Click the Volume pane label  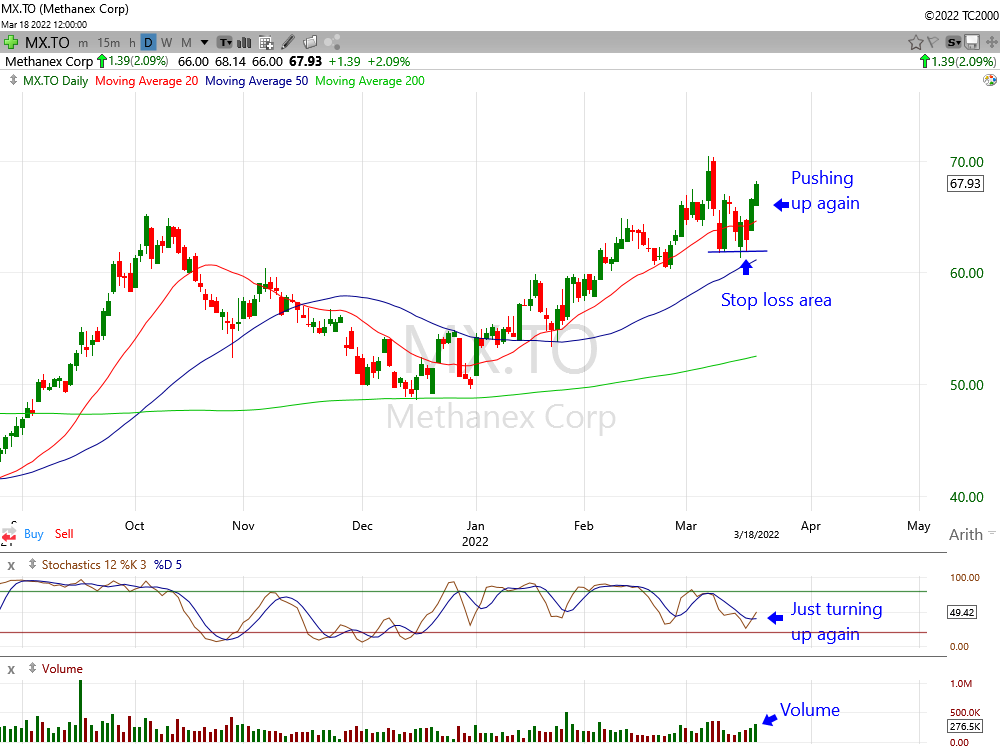pos(62,669)
